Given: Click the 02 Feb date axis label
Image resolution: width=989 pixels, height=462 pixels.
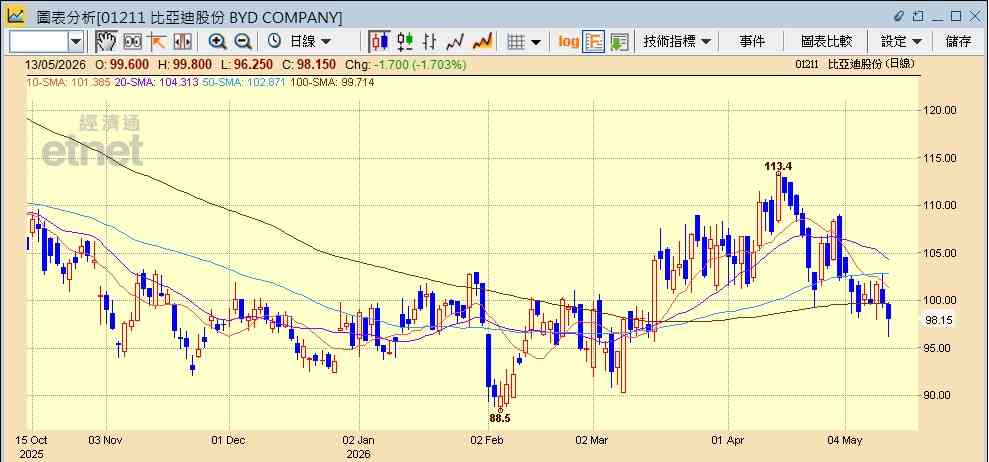Looking at the screenshot, I should pos(488,440).
